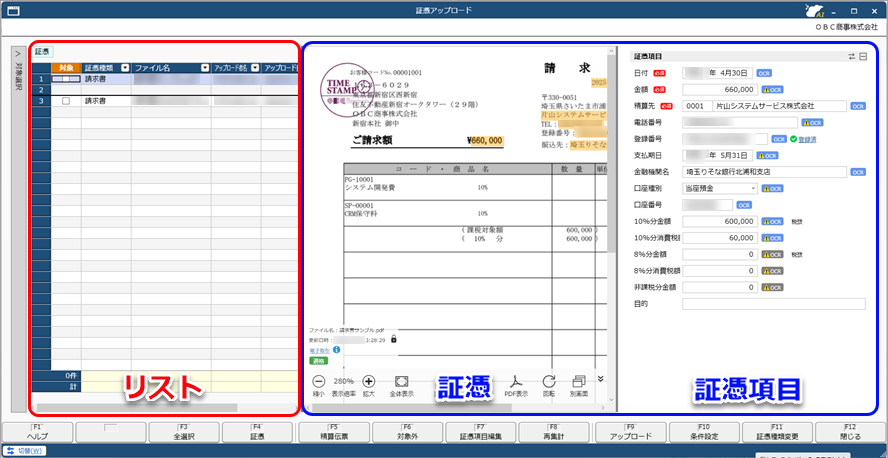Click the OCR warning badge for 電話番号
888x458 pixels.
[x=812, y=122]
